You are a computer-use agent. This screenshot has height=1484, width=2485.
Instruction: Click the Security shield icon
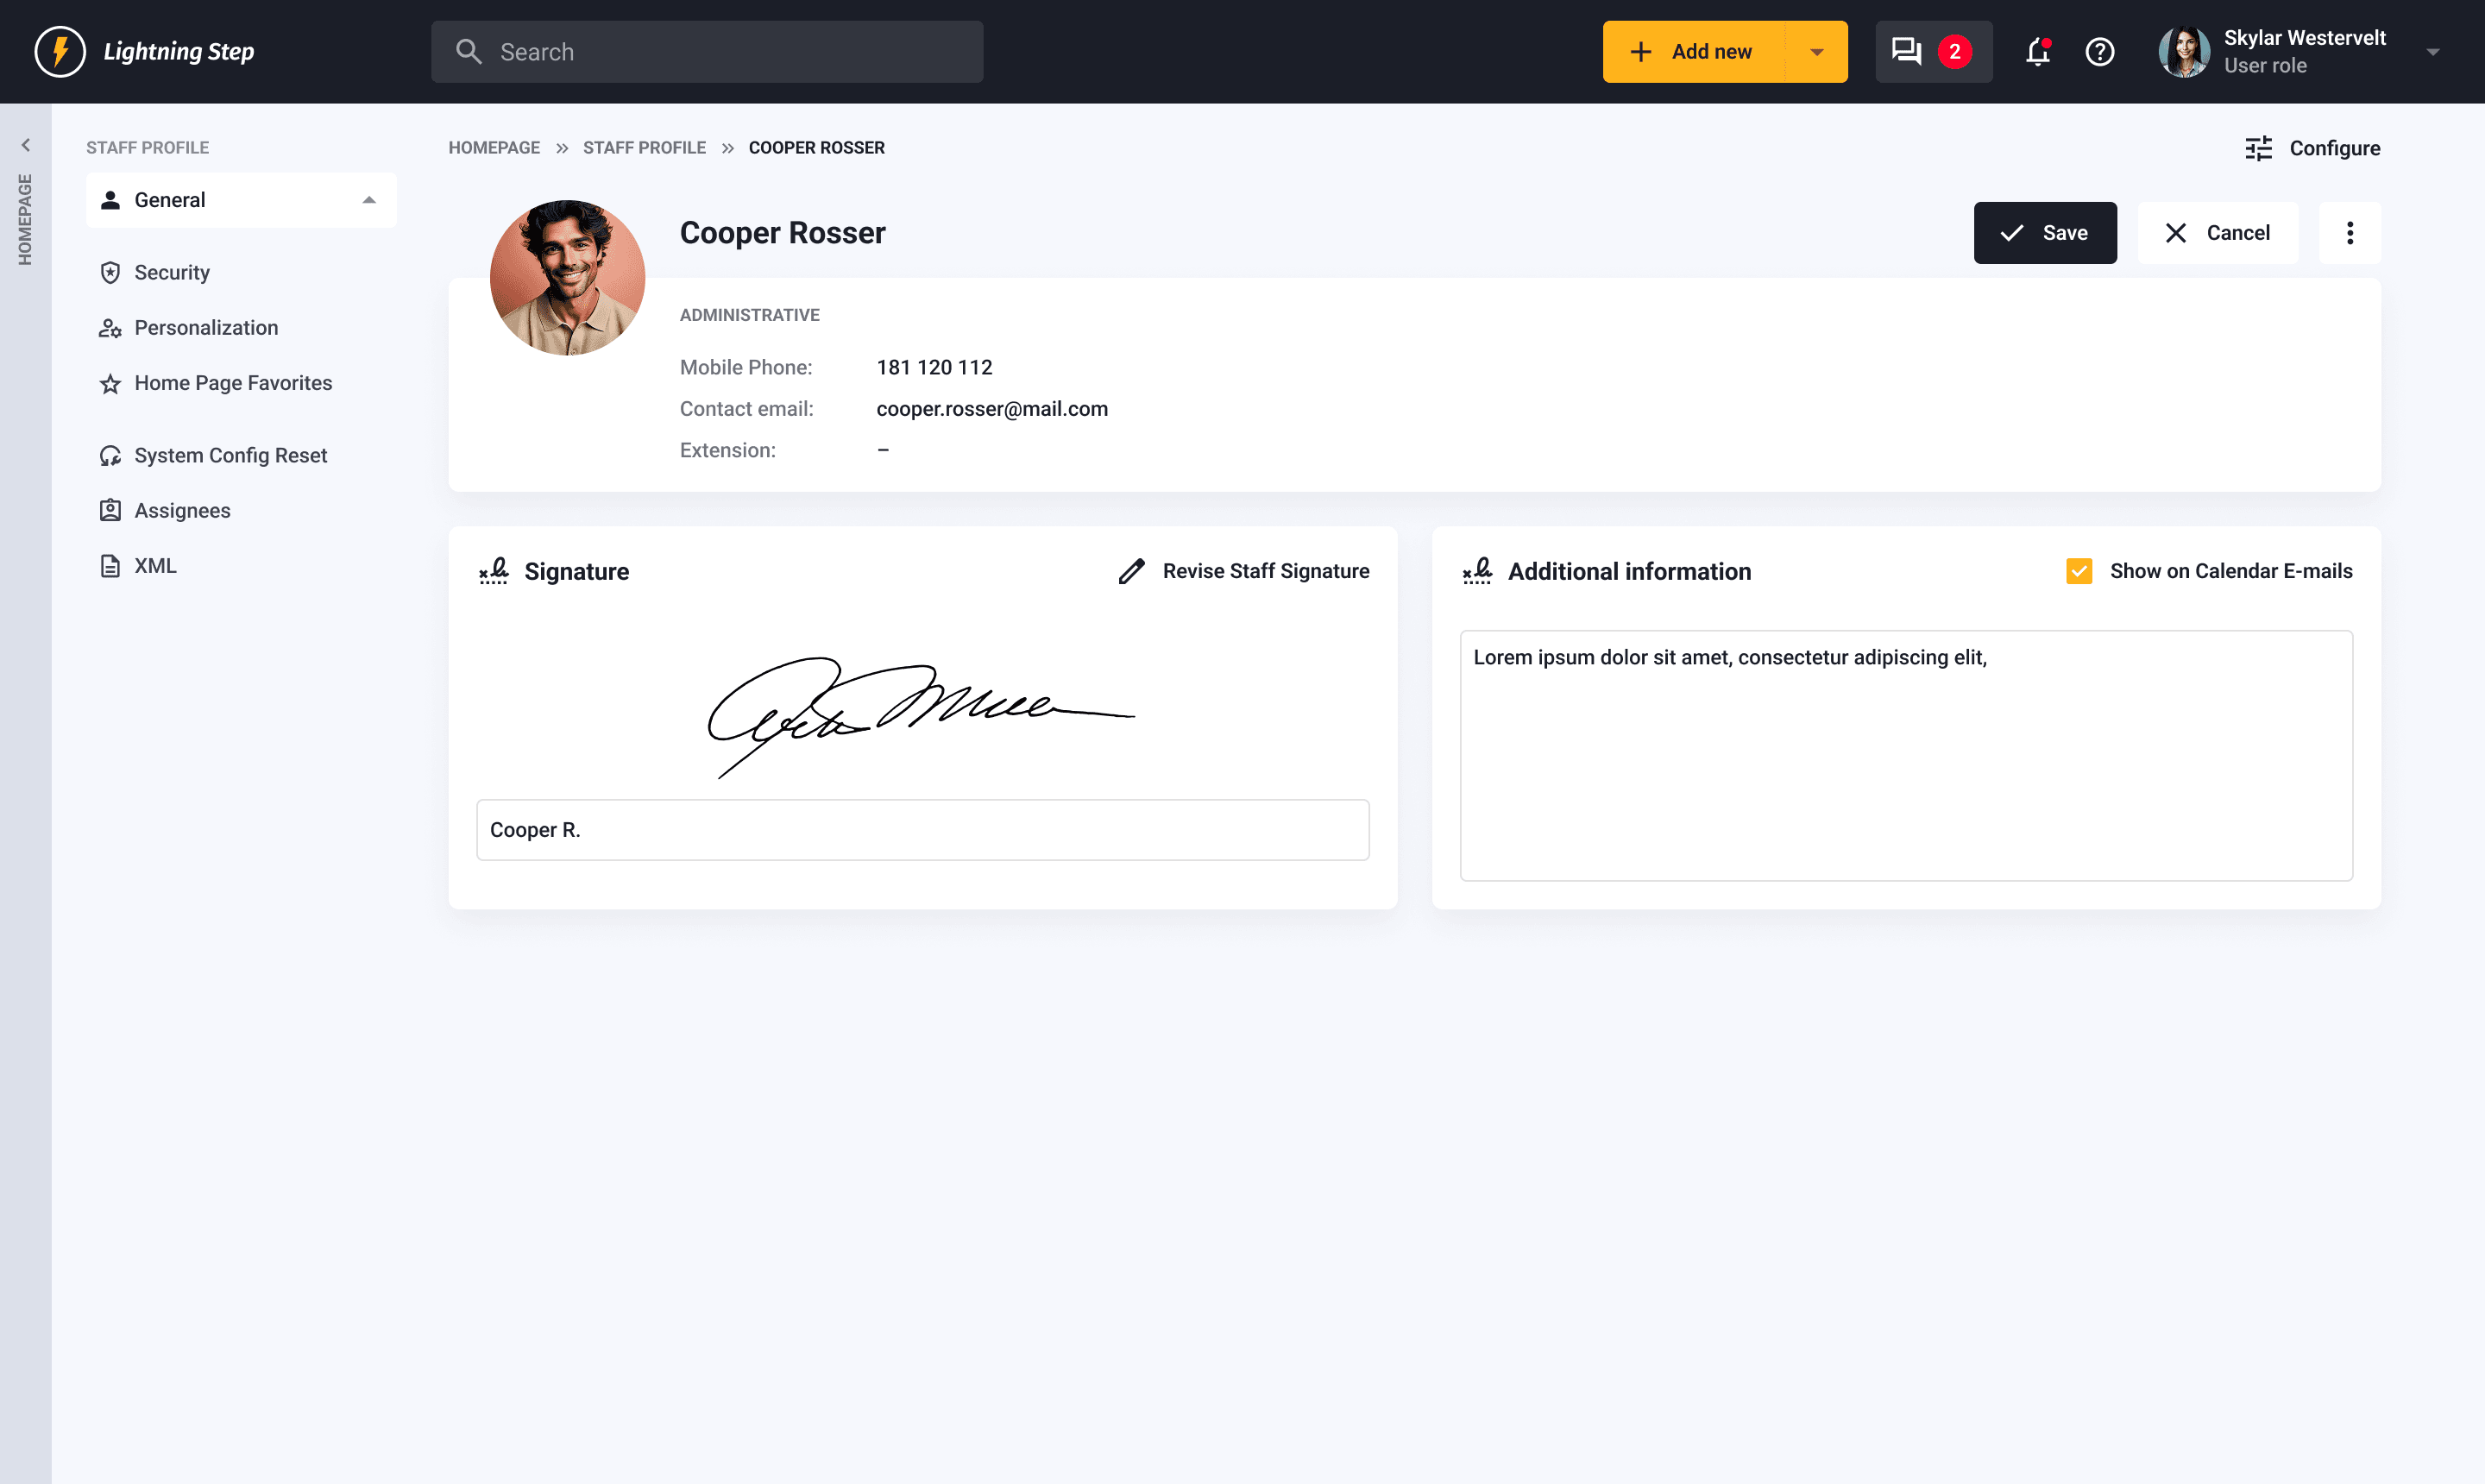tap(110, 273)
